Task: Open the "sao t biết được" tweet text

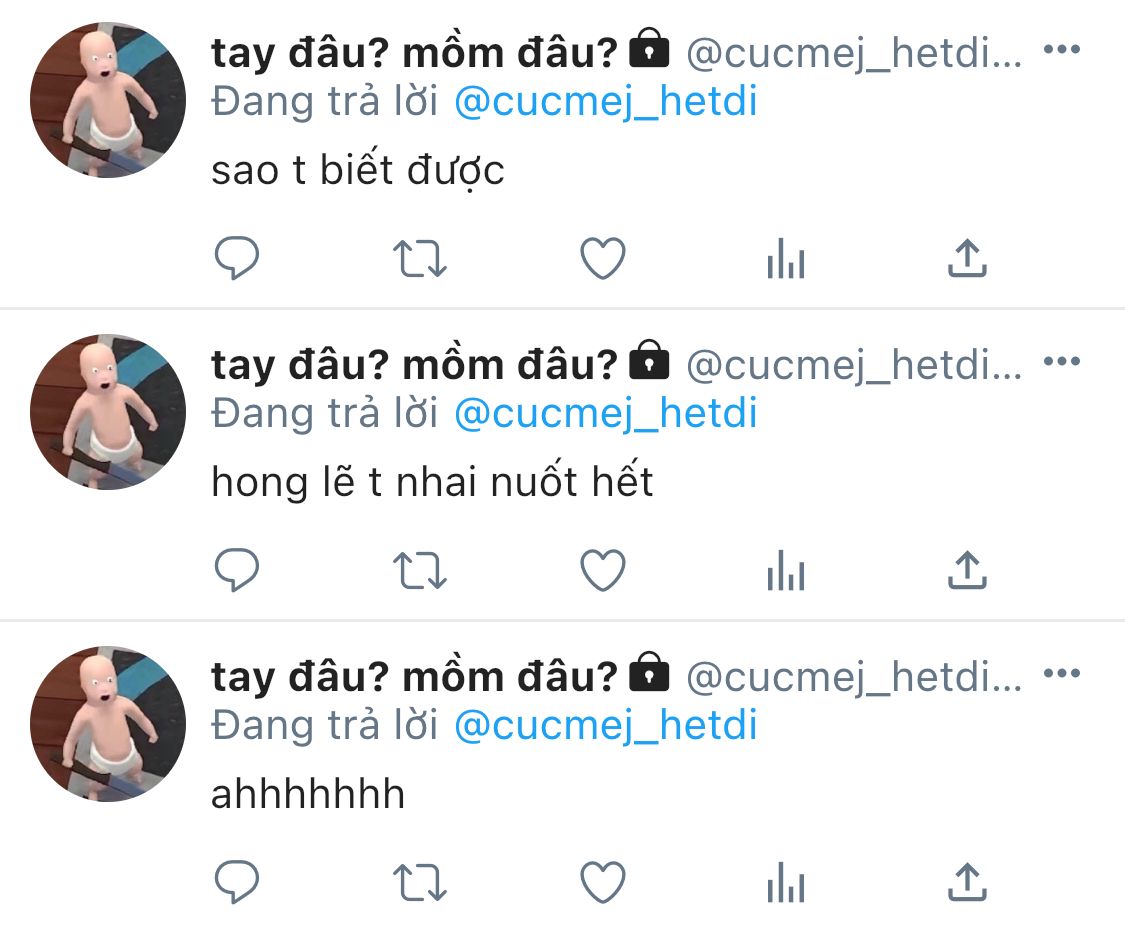Action: click(x=357, y=171)
